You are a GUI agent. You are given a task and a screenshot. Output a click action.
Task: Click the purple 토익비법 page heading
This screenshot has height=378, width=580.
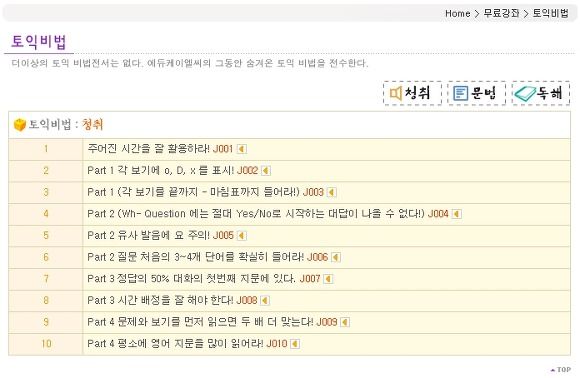coord(38,41)
